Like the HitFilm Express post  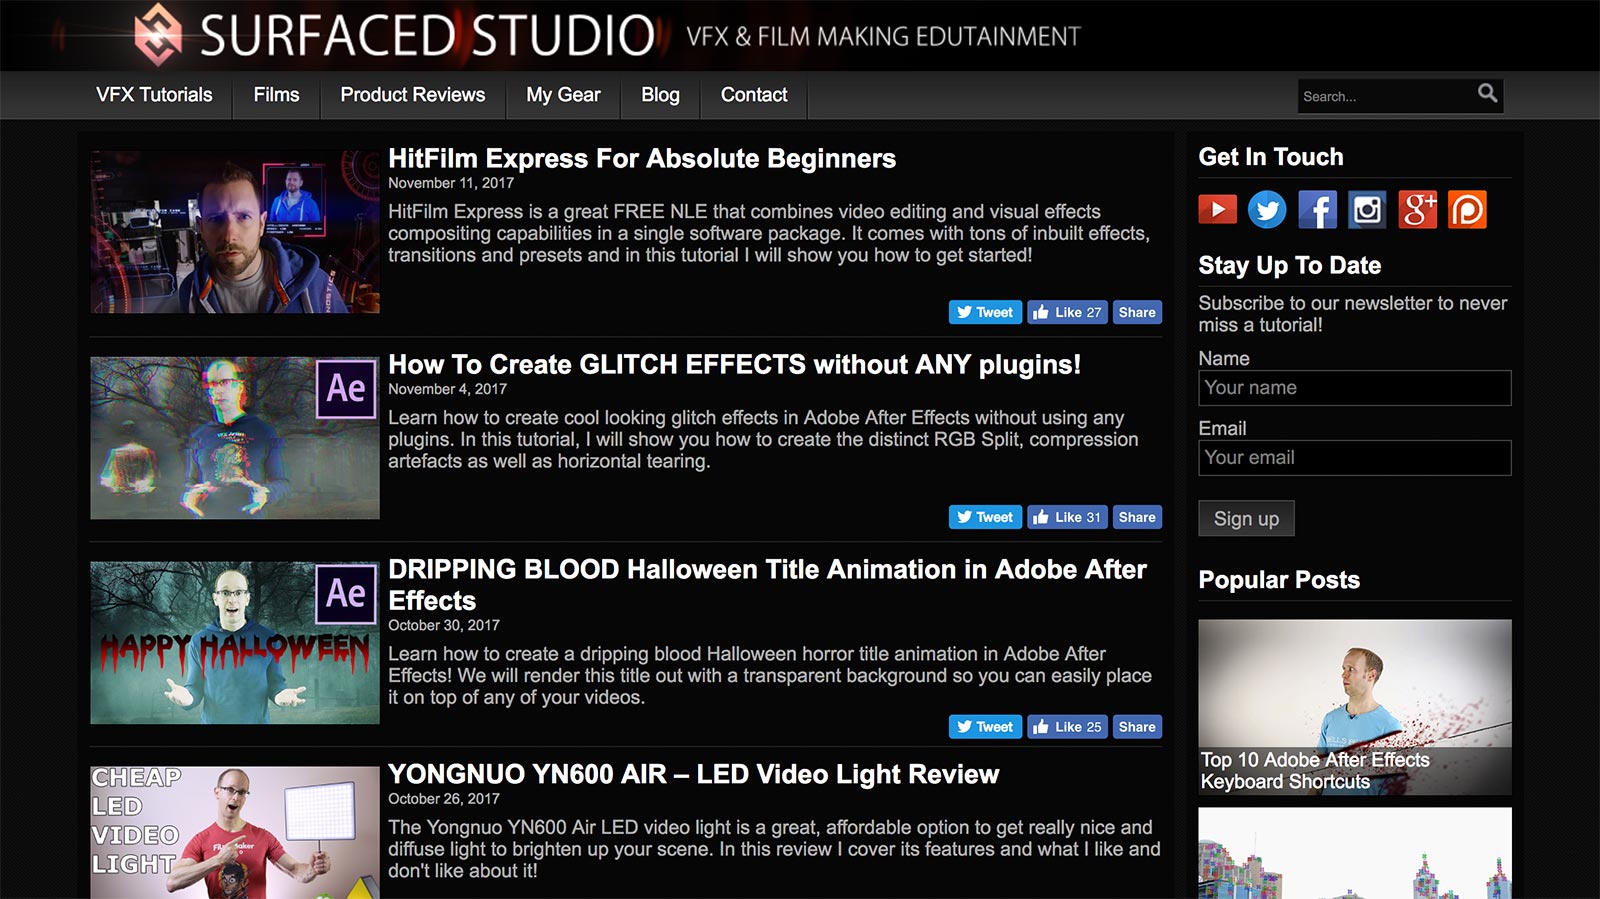pyautogui.click(x=1067, y=312)
